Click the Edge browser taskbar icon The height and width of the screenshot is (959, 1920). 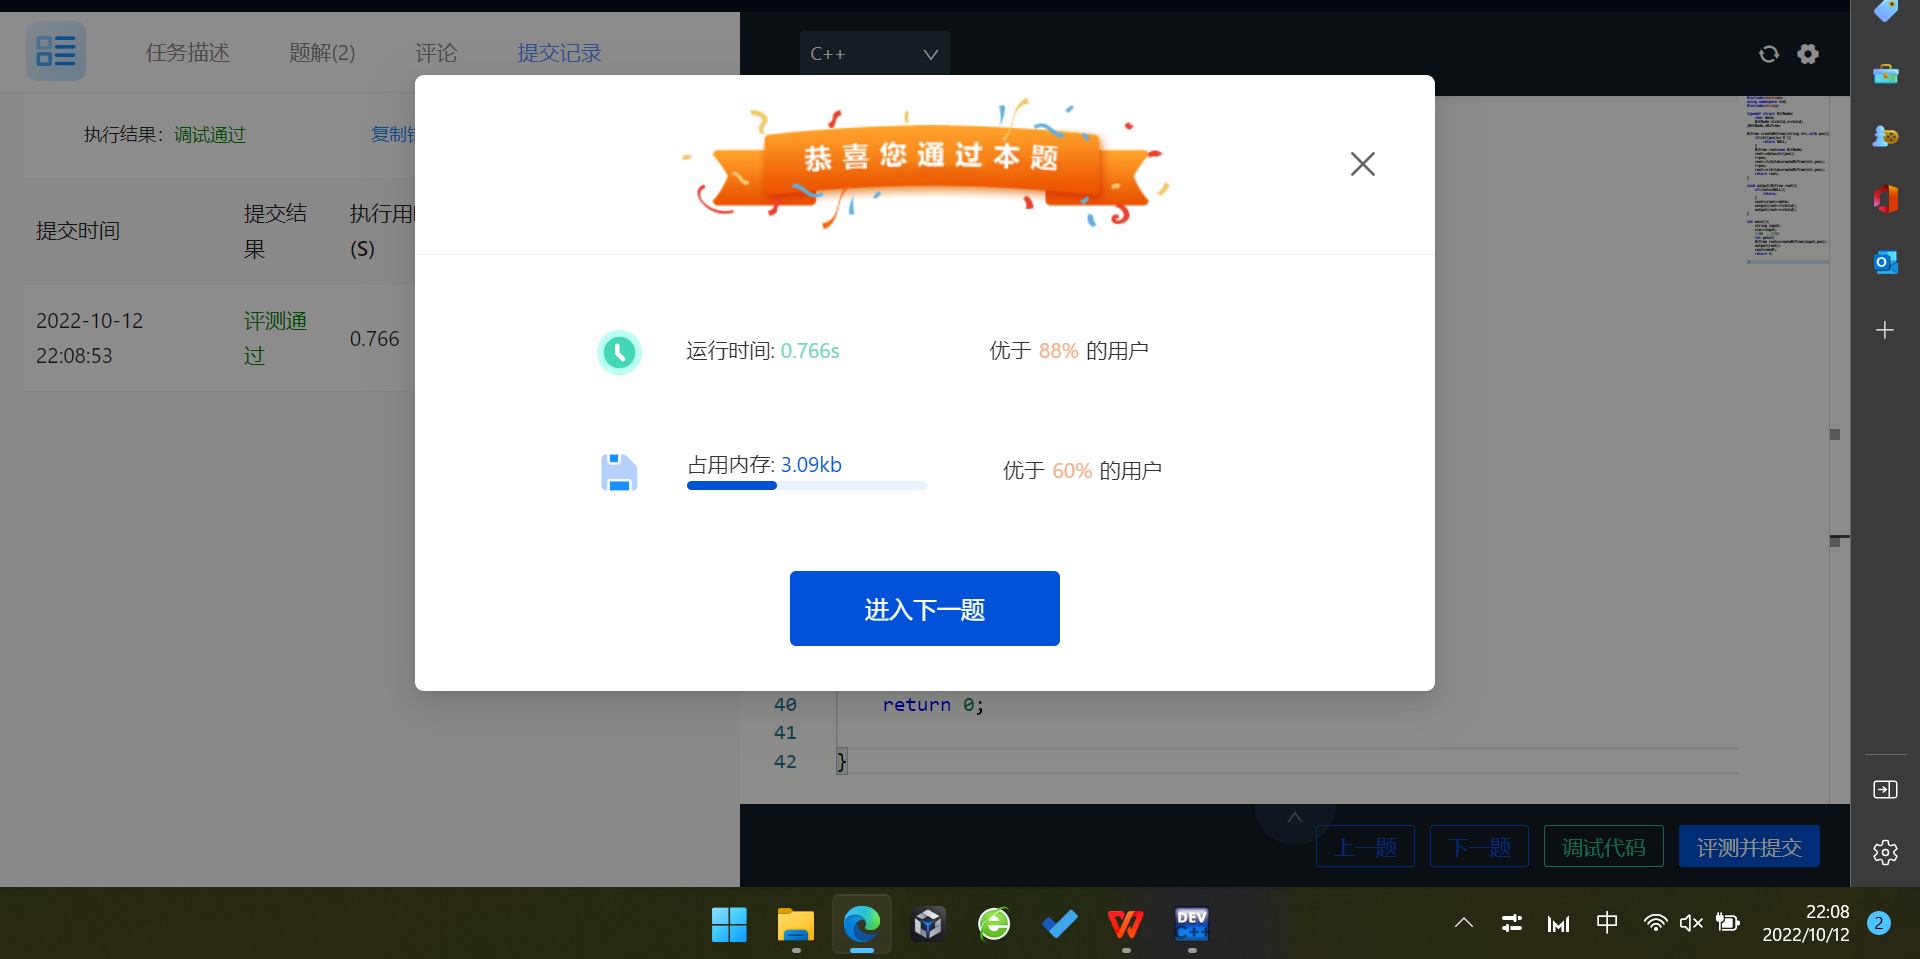point(861,924)
